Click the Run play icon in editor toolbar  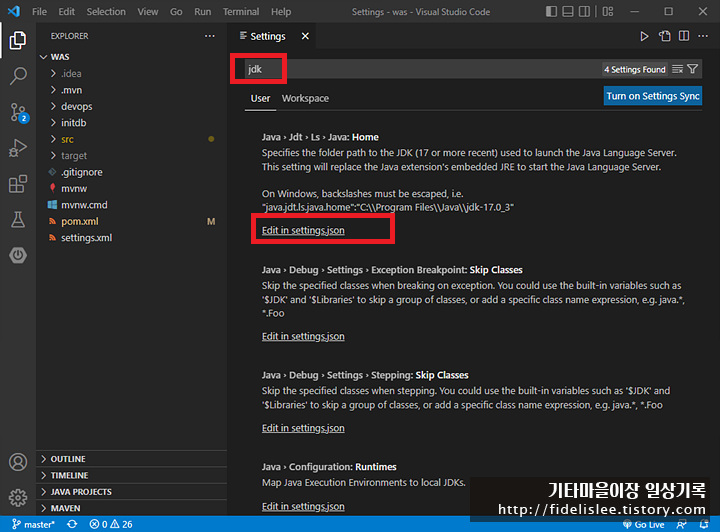(x=644, y=36)
